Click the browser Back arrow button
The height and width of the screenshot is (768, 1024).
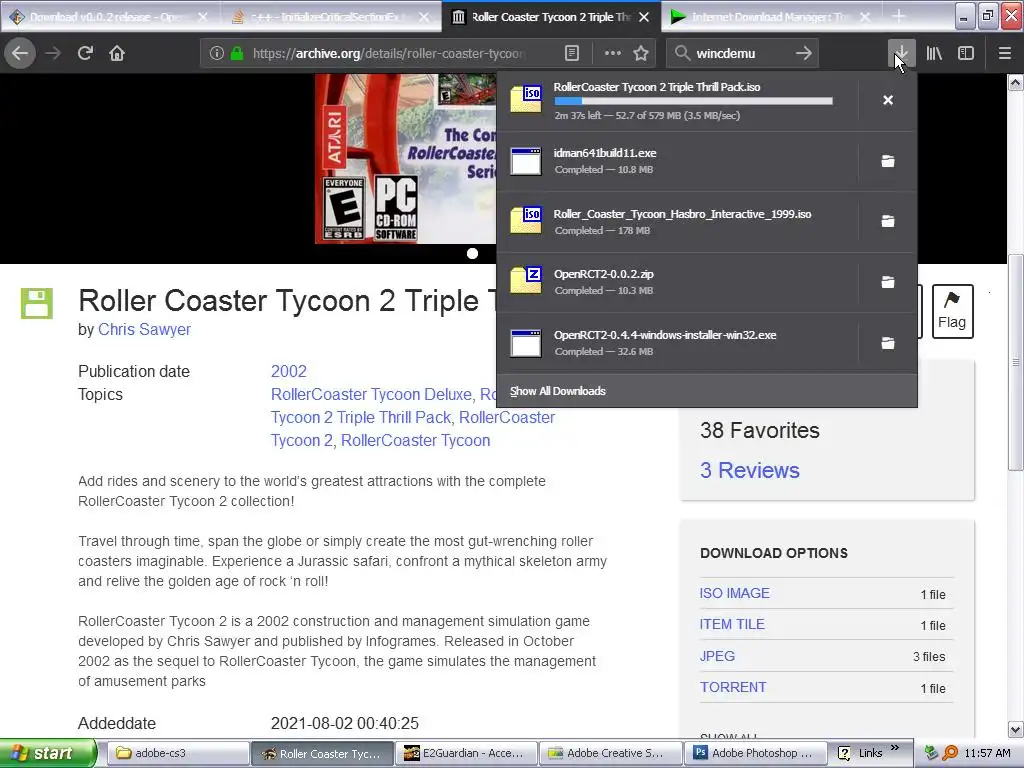20,53
